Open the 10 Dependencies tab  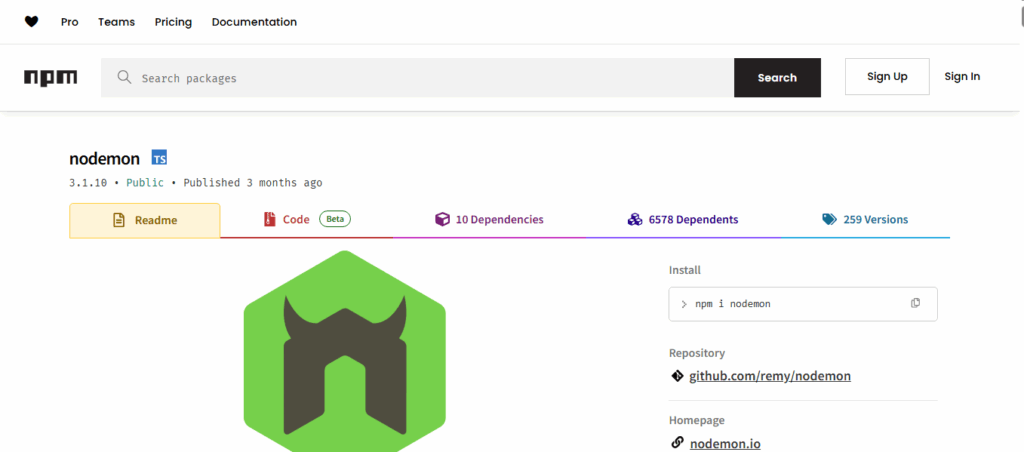click(489, 220)
